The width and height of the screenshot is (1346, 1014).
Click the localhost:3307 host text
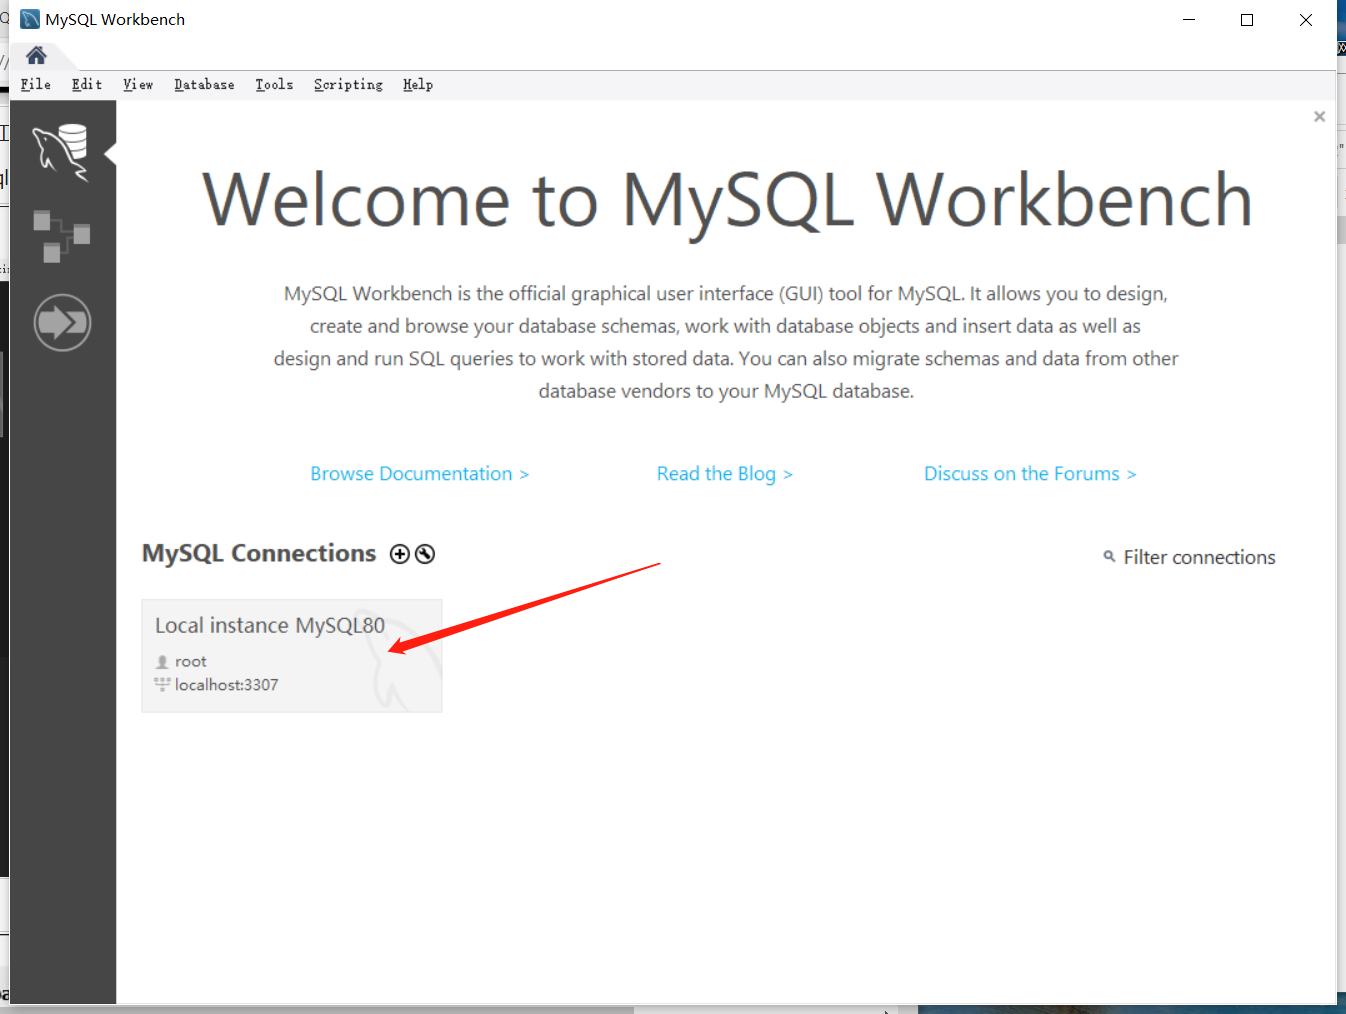coord(226,685)
